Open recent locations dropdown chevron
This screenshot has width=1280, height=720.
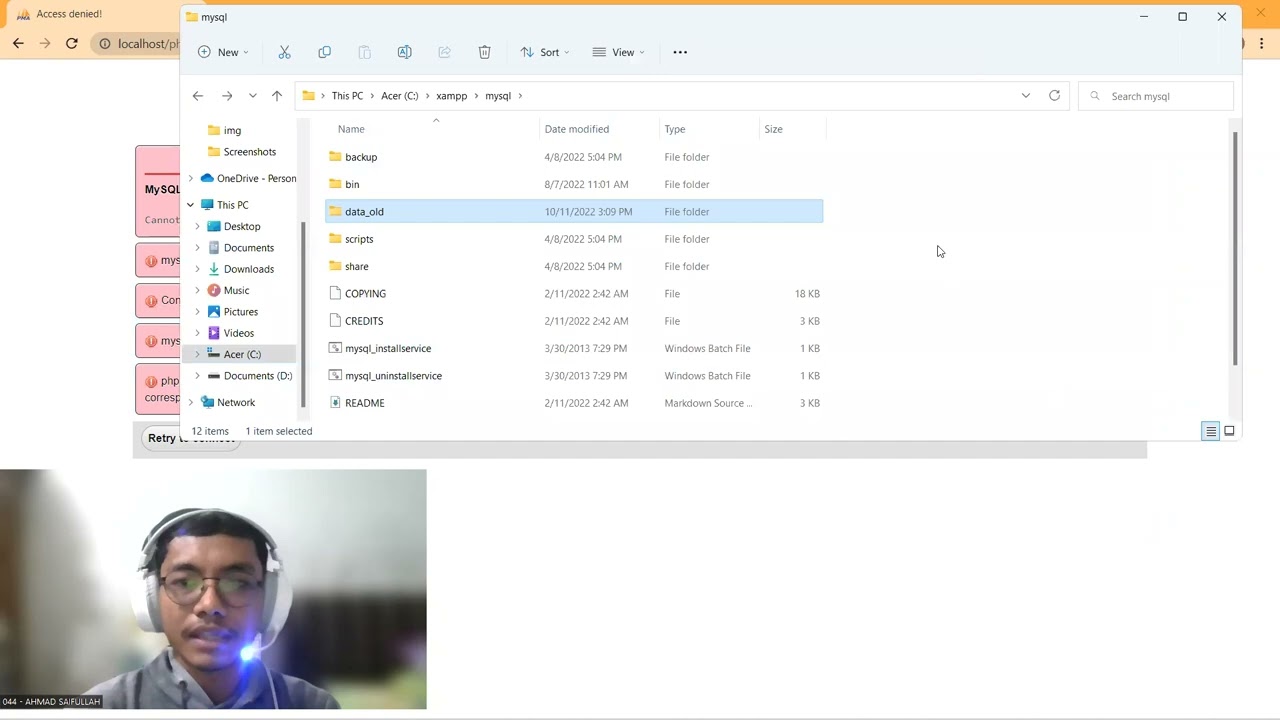pyautogui.click(x=252, y=96)
